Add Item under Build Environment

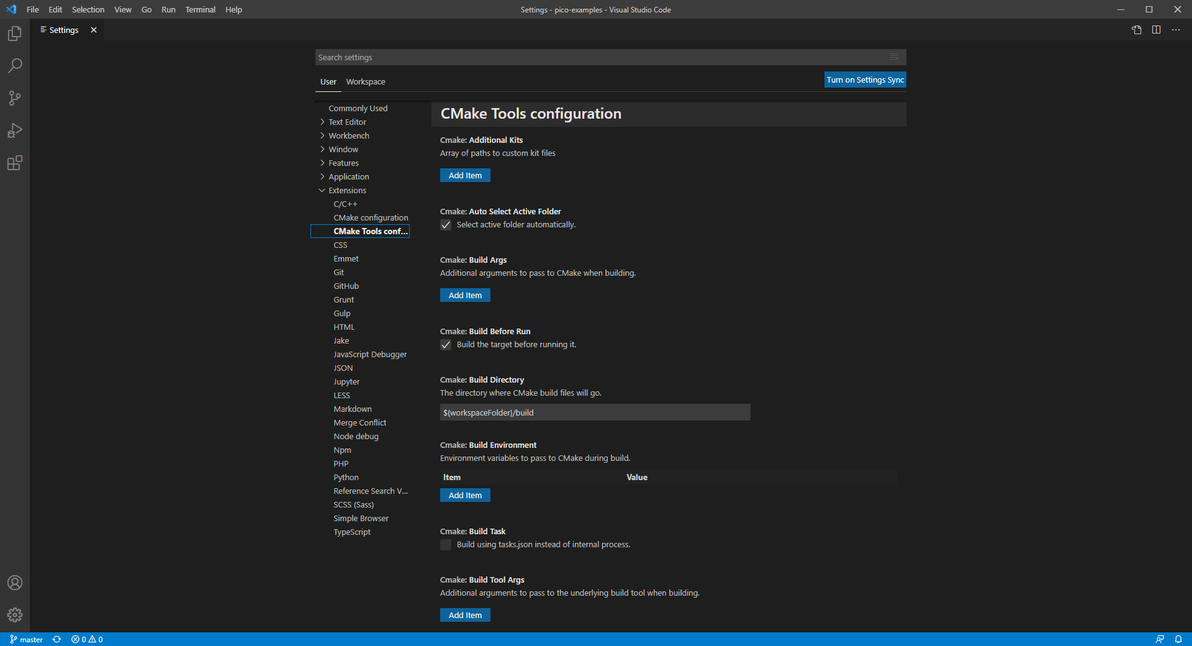[465, 496]
